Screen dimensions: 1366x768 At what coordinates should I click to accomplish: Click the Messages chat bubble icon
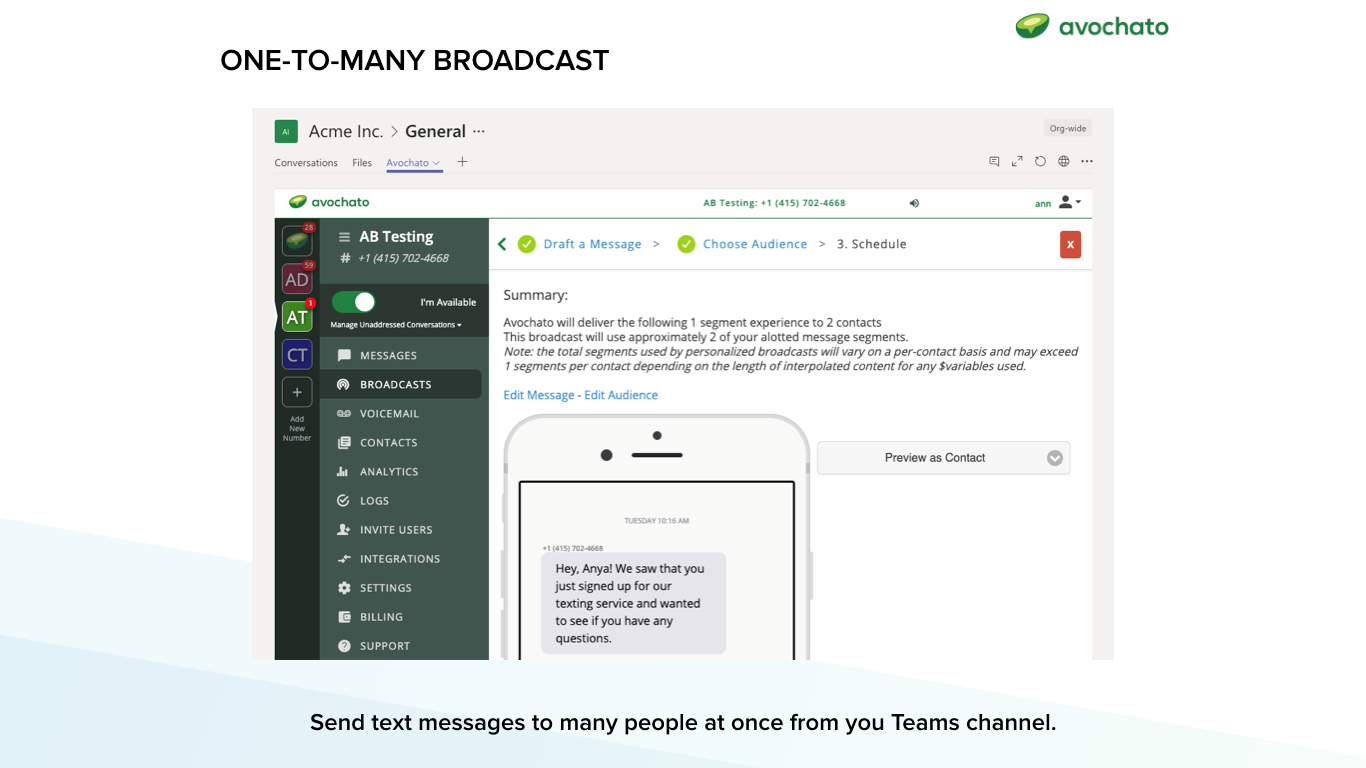click(344, 355)
